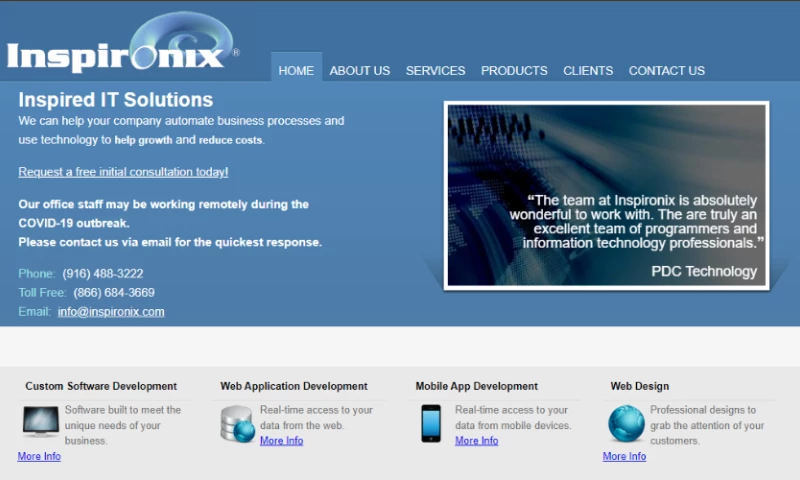Viewport: 800px width, 480px height.
Task: Open the HOME navigation tab
Action: click(296, 70)
